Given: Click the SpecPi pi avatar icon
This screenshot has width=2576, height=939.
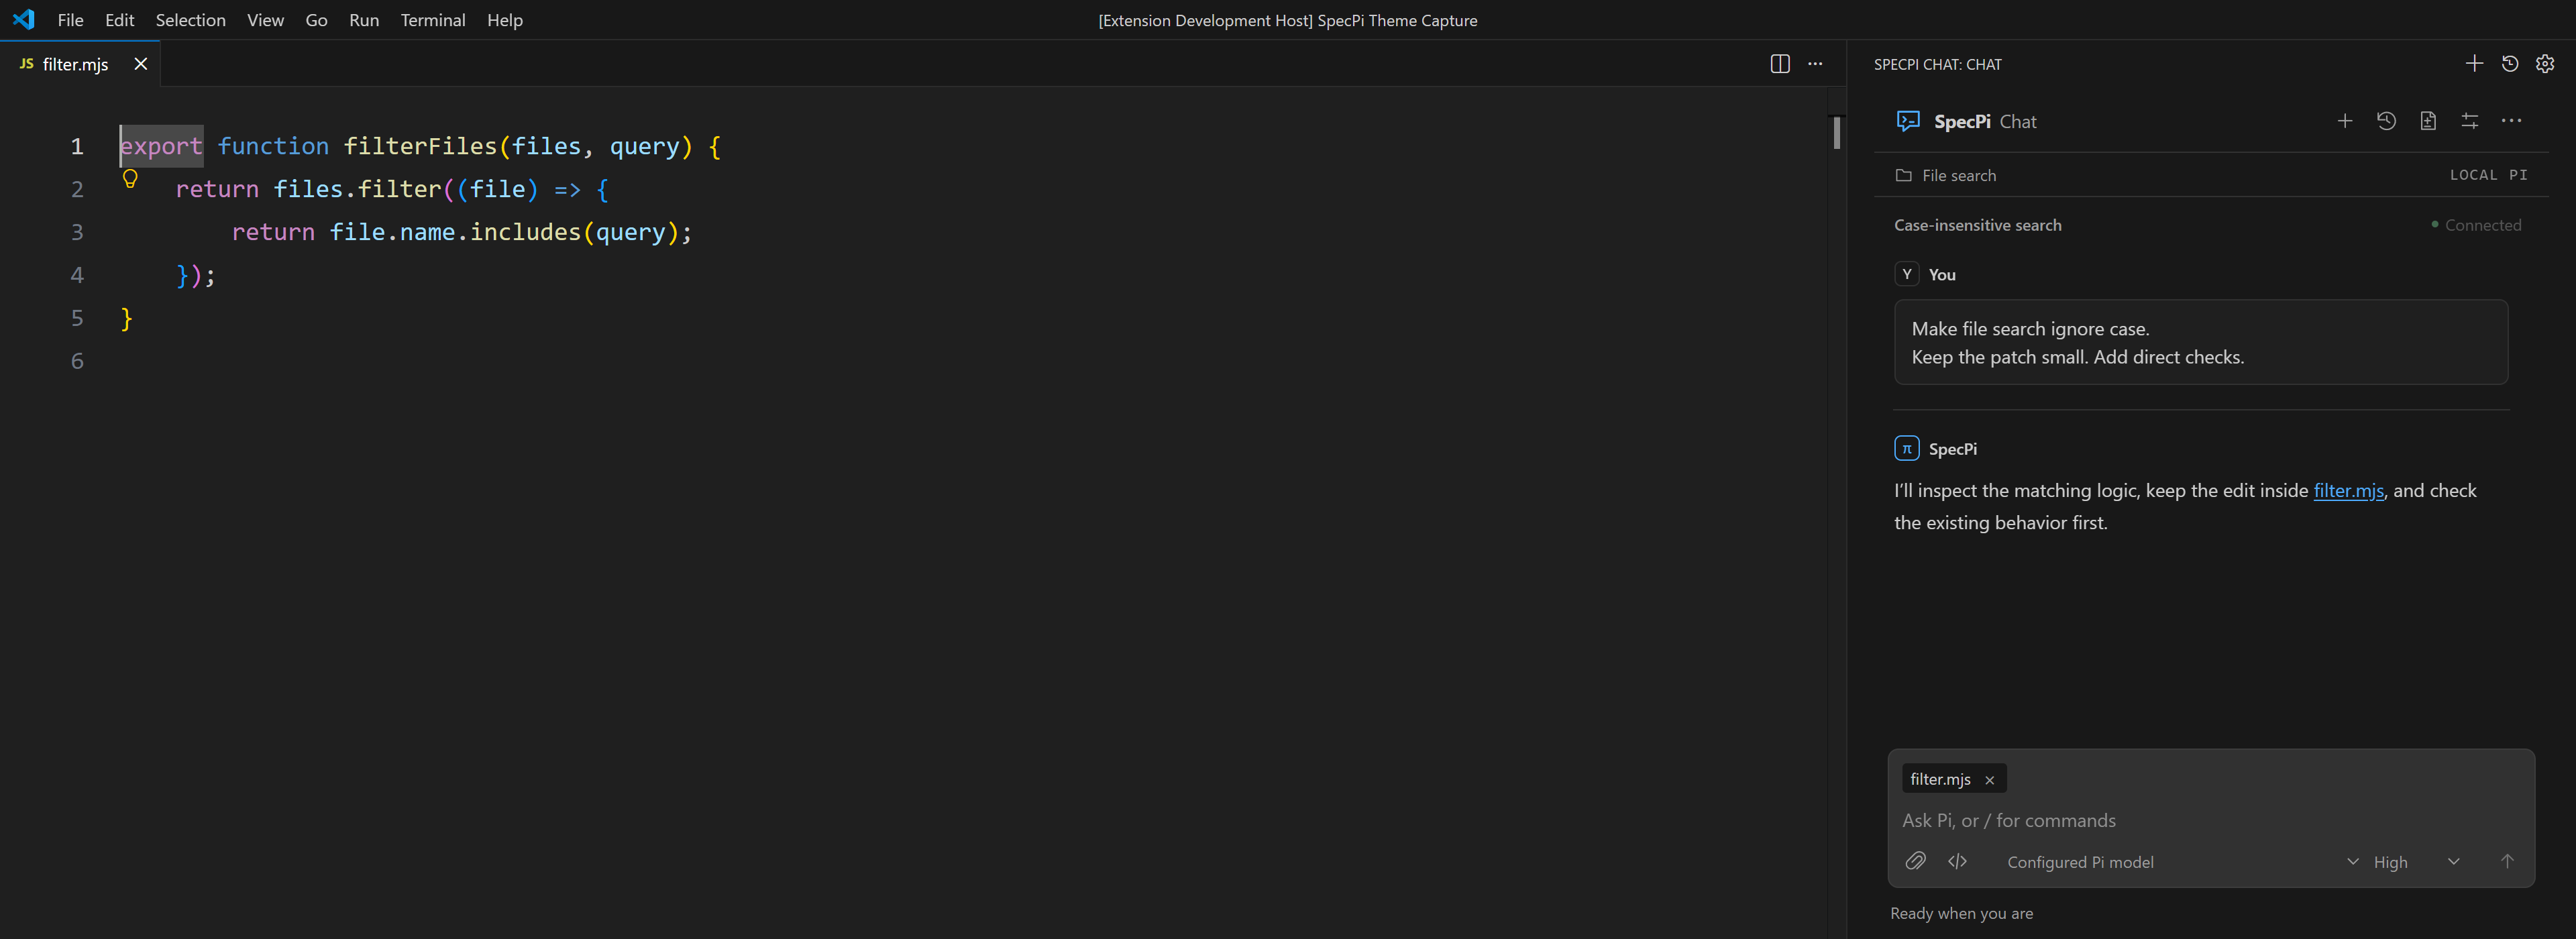Looking at the screenshot, I should 1906,448.
